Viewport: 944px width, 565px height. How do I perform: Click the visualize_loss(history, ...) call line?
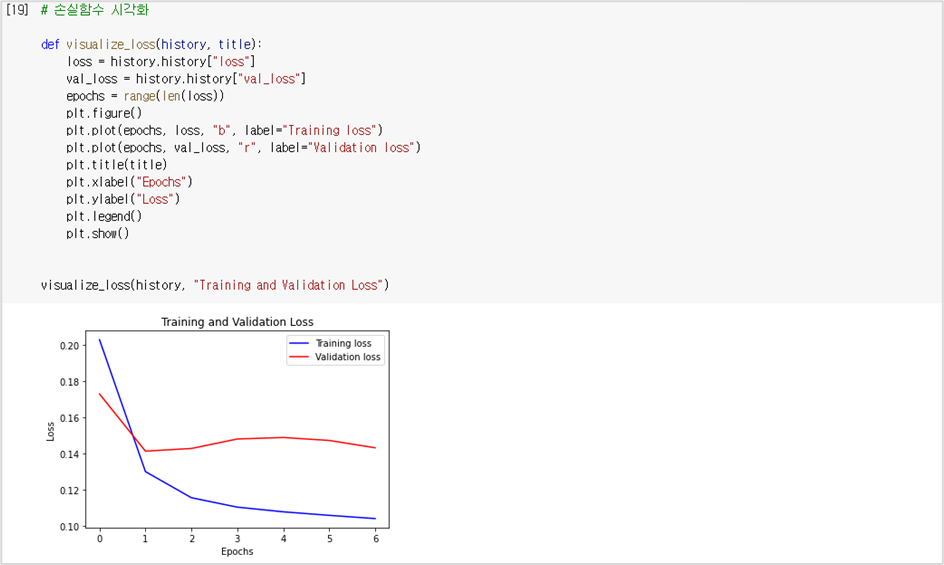click(x=215, y=286)
